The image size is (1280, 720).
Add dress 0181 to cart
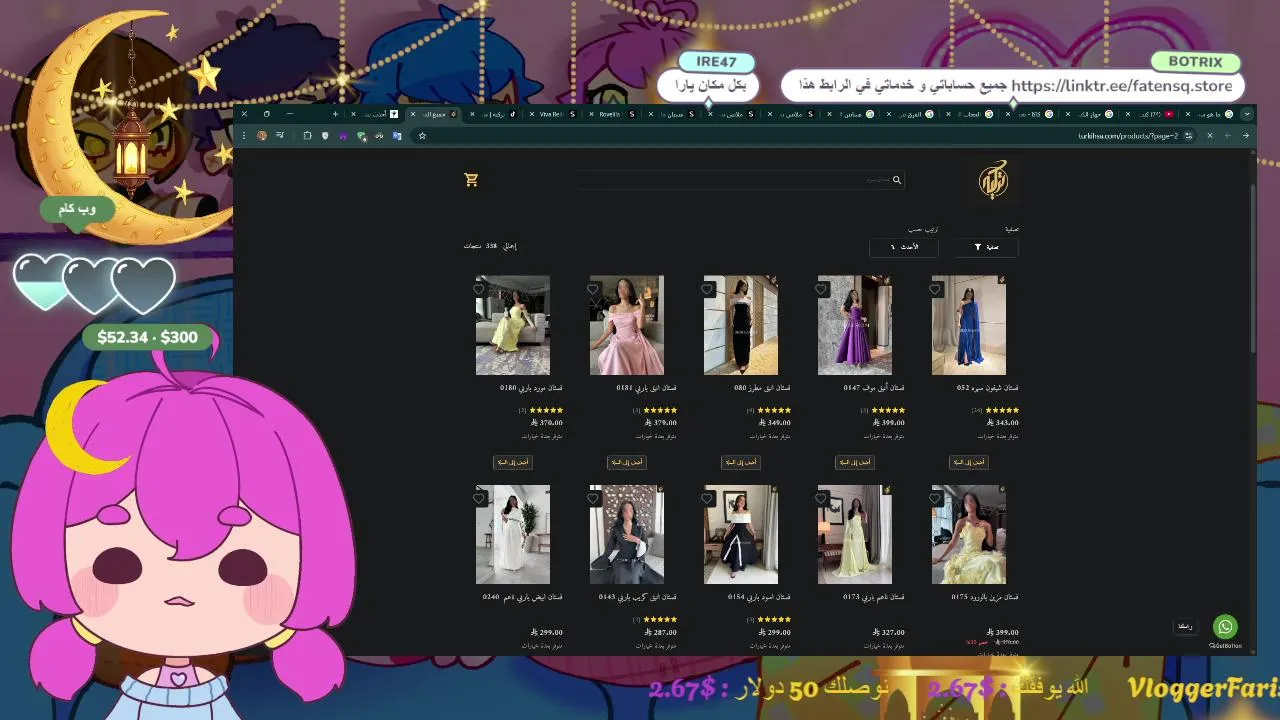pos(626,462)
